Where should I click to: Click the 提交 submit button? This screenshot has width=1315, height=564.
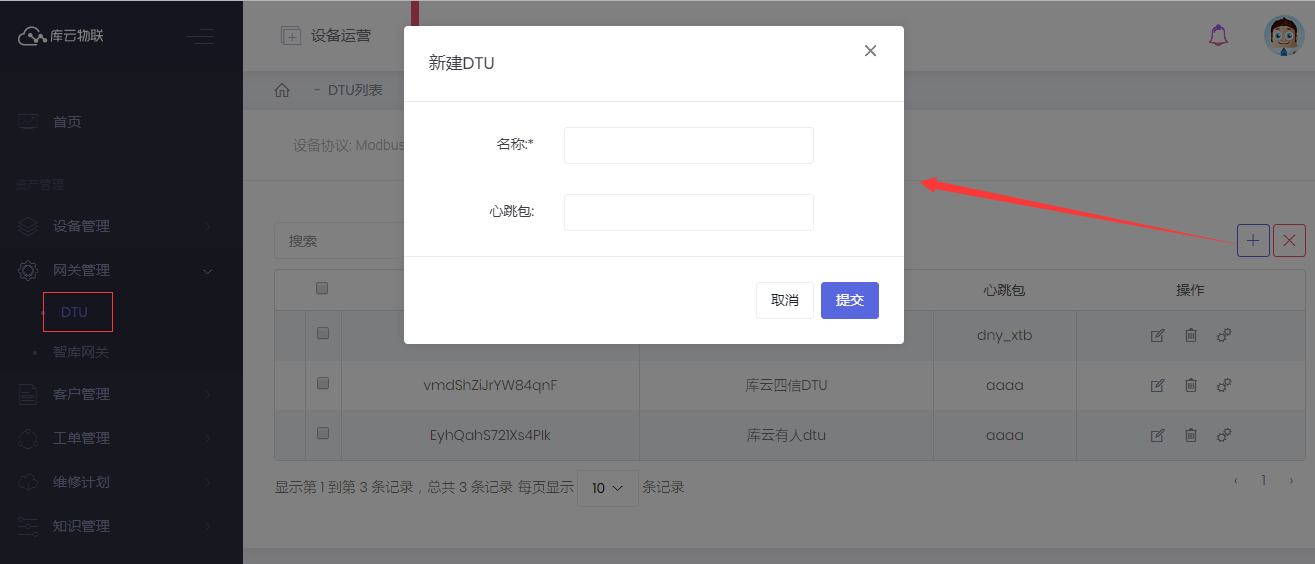pos(849,300)
